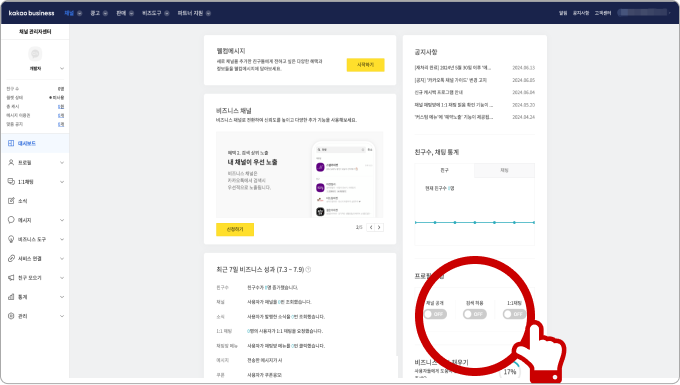Toggle the 1:1채팅 switch in profile settings
Image resolution: width=680 pixels, height=385 pixels.
click(514, 314)
